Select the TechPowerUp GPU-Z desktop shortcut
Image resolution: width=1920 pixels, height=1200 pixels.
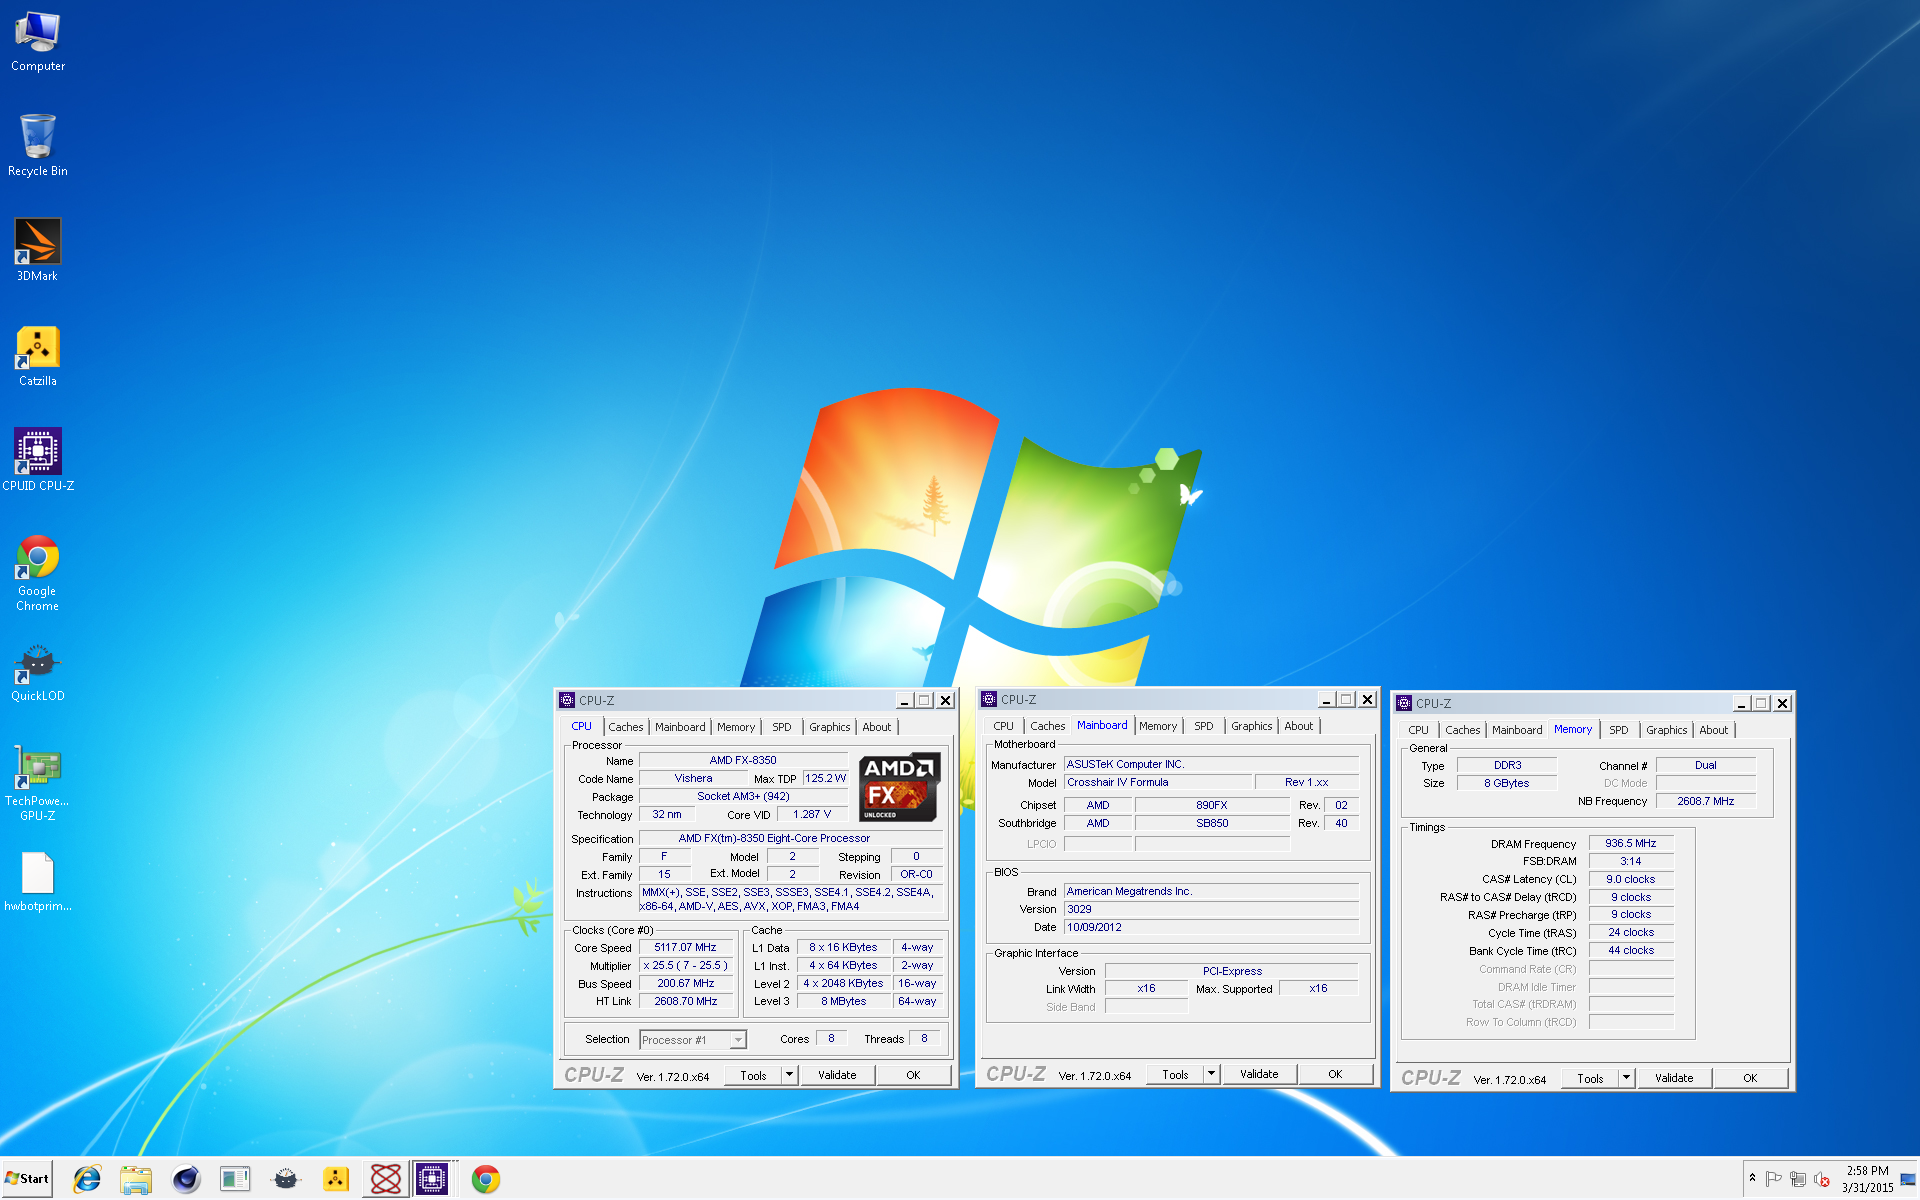[38, 783]
